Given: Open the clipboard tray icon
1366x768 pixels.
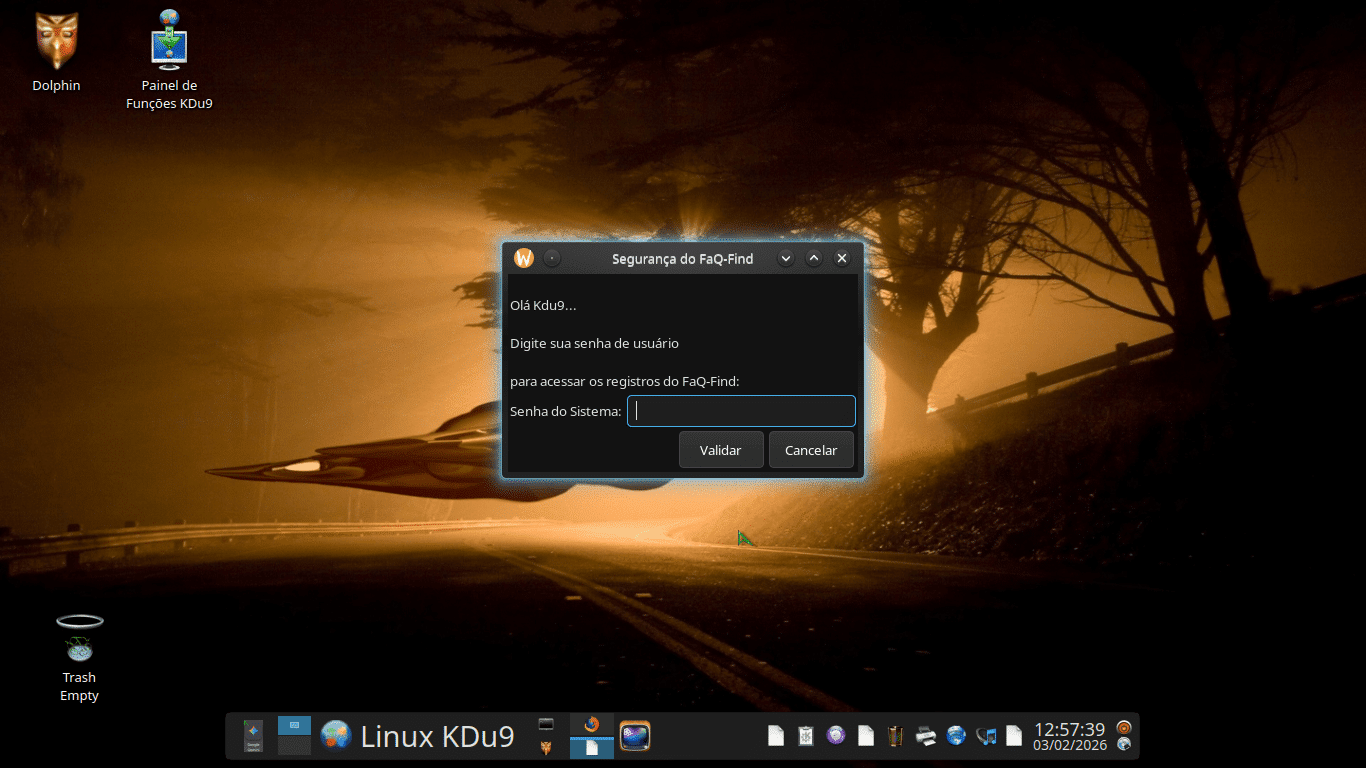Looking at the screenshot, I should [805, 736].
